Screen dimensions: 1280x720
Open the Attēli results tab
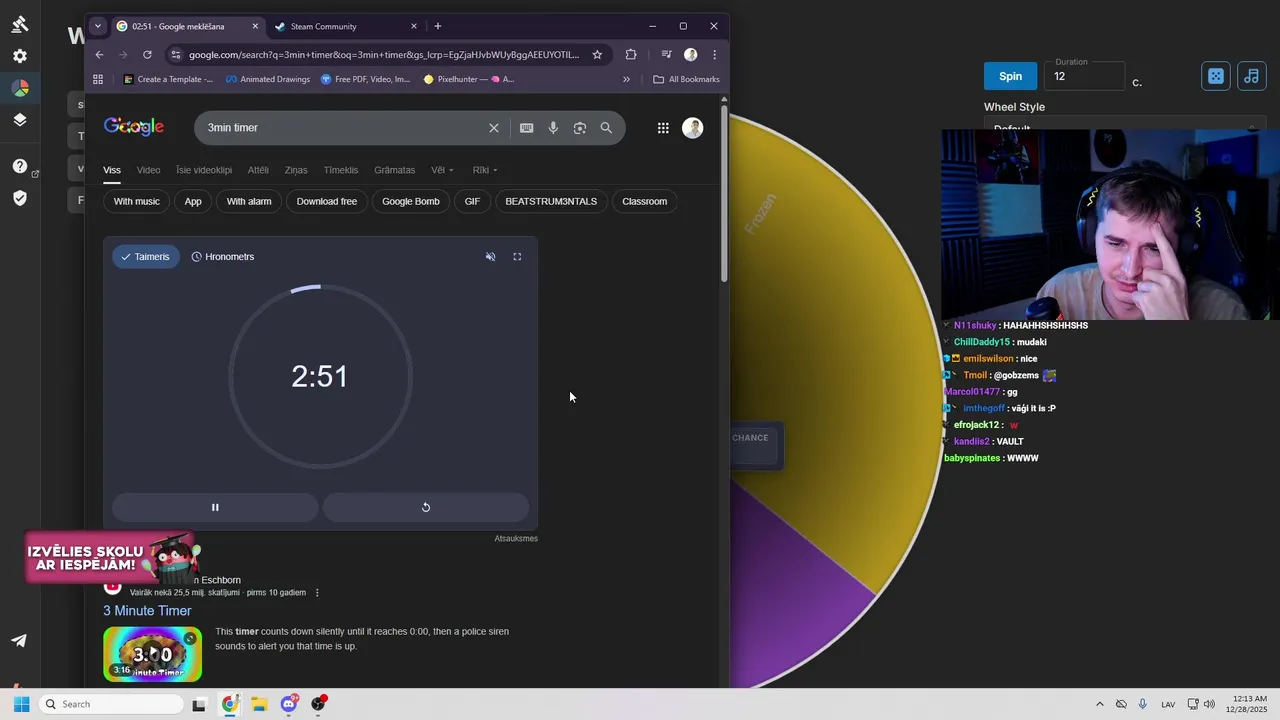[258, 170]
